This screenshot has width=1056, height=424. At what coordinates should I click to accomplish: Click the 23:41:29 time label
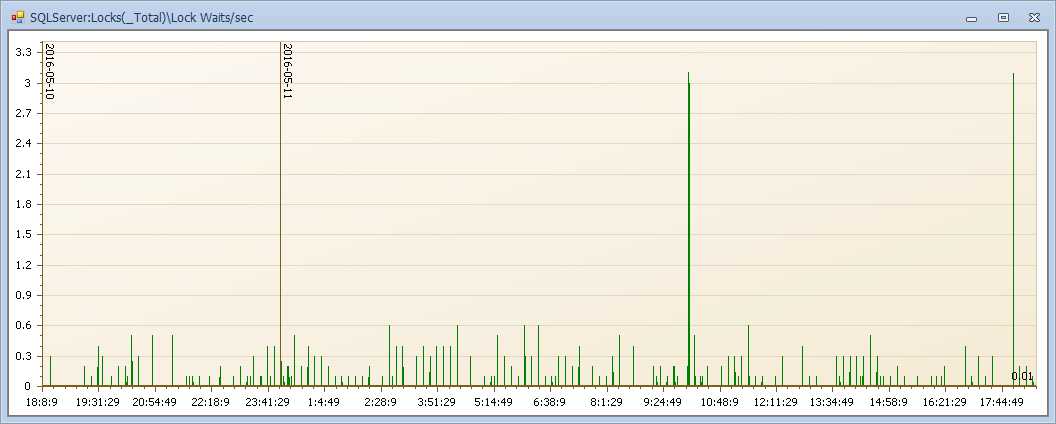tap(267, 402)
